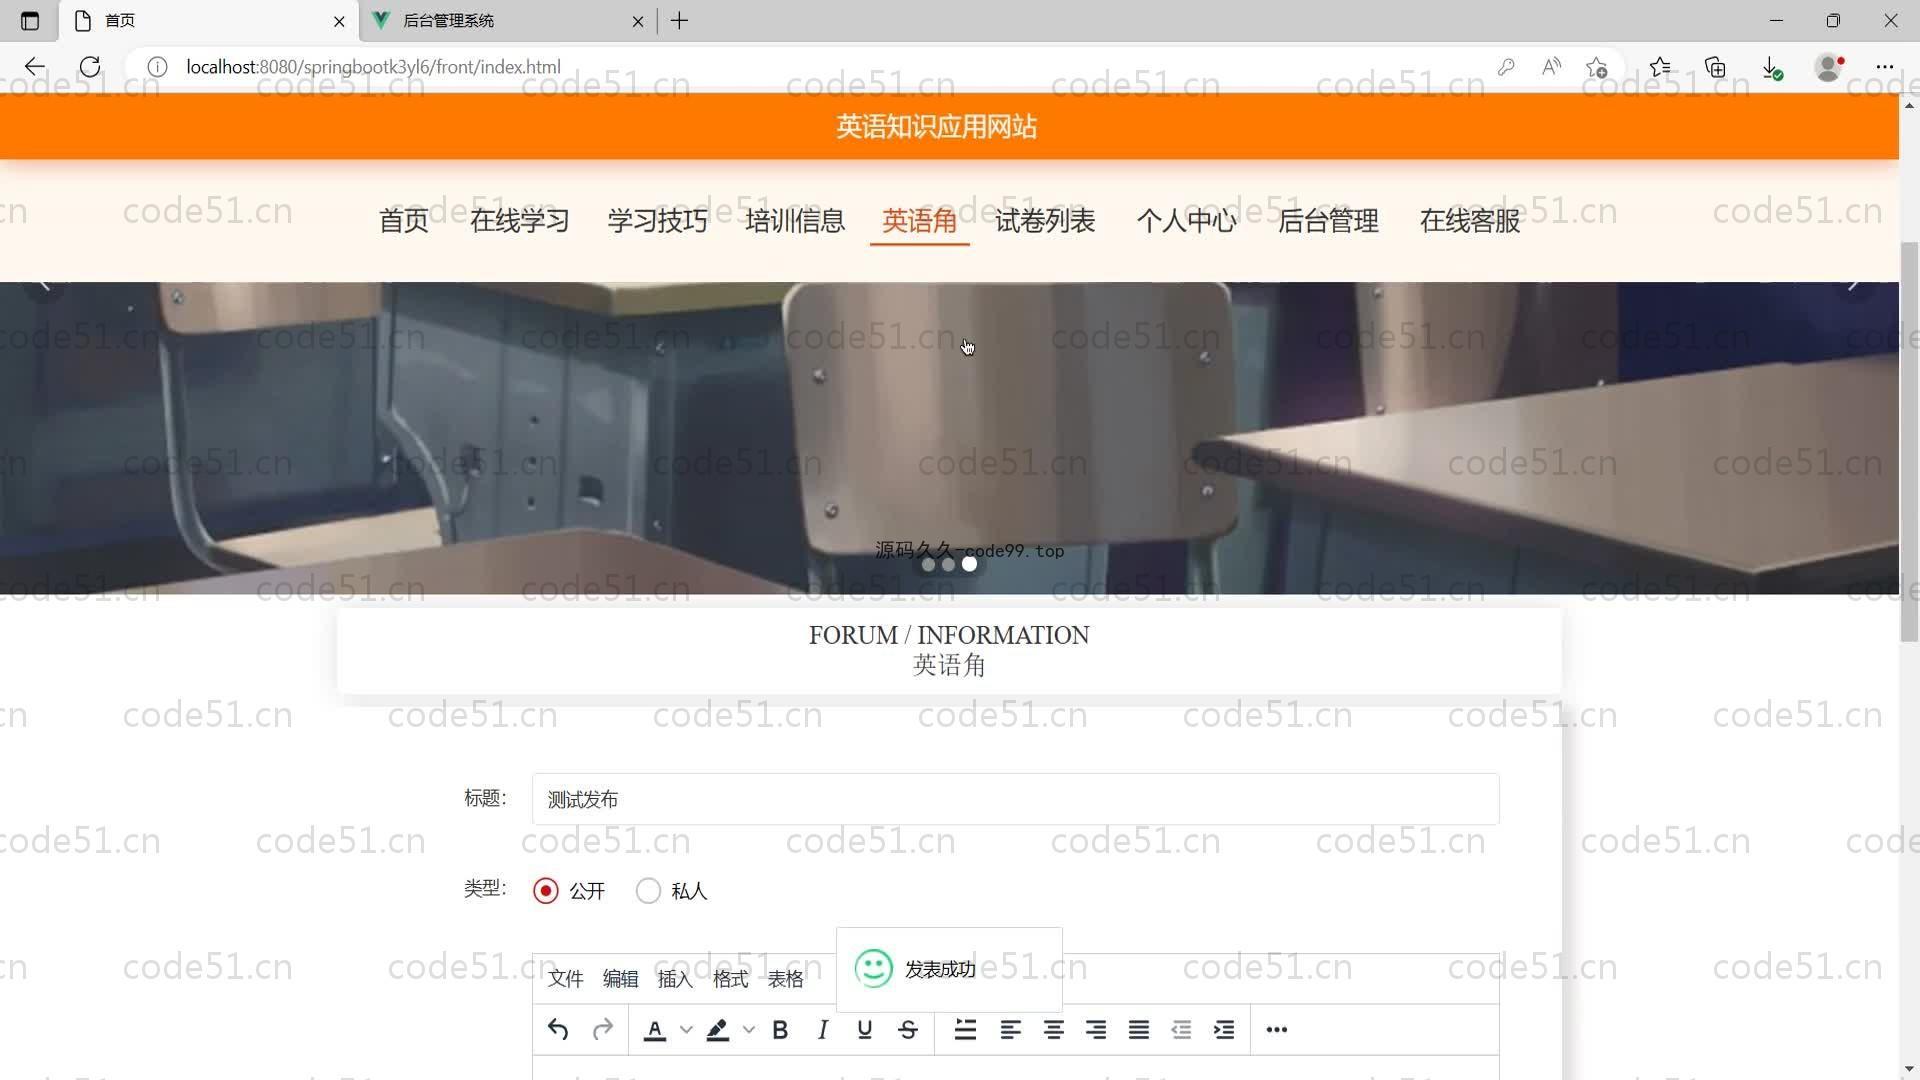
Task: Open the 文件 editor menu
Action: (x=565, y=979)
